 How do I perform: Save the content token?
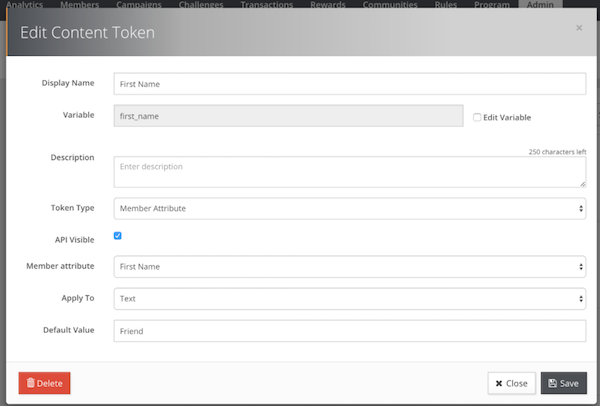tap(564, 383)
